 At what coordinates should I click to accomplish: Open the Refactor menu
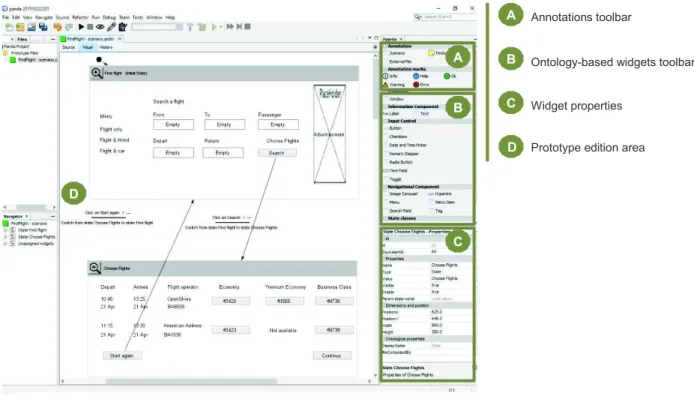coord(80,17)
